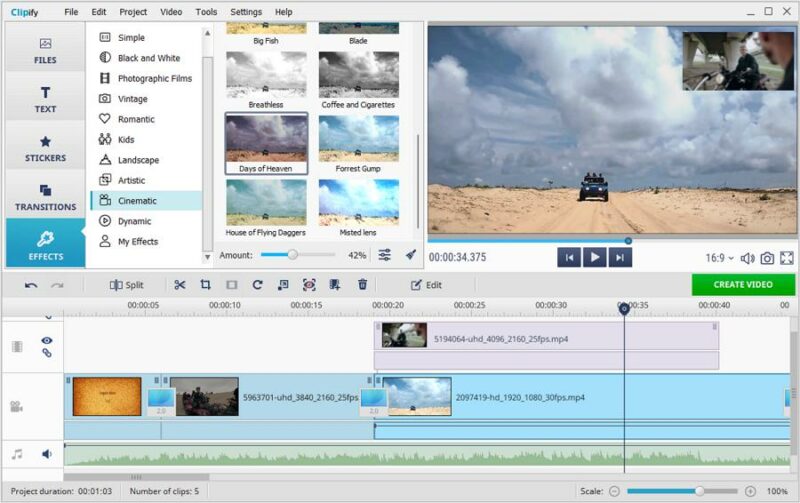Click the add video overlay icon
The image size is (800, 503).
point(335,285)
